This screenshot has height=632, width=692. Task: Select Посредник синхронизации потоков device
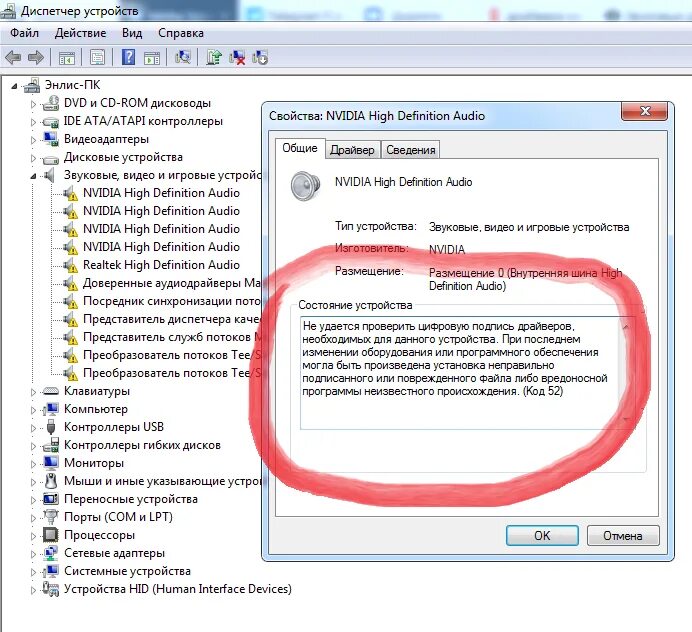(x=171, y=301)
